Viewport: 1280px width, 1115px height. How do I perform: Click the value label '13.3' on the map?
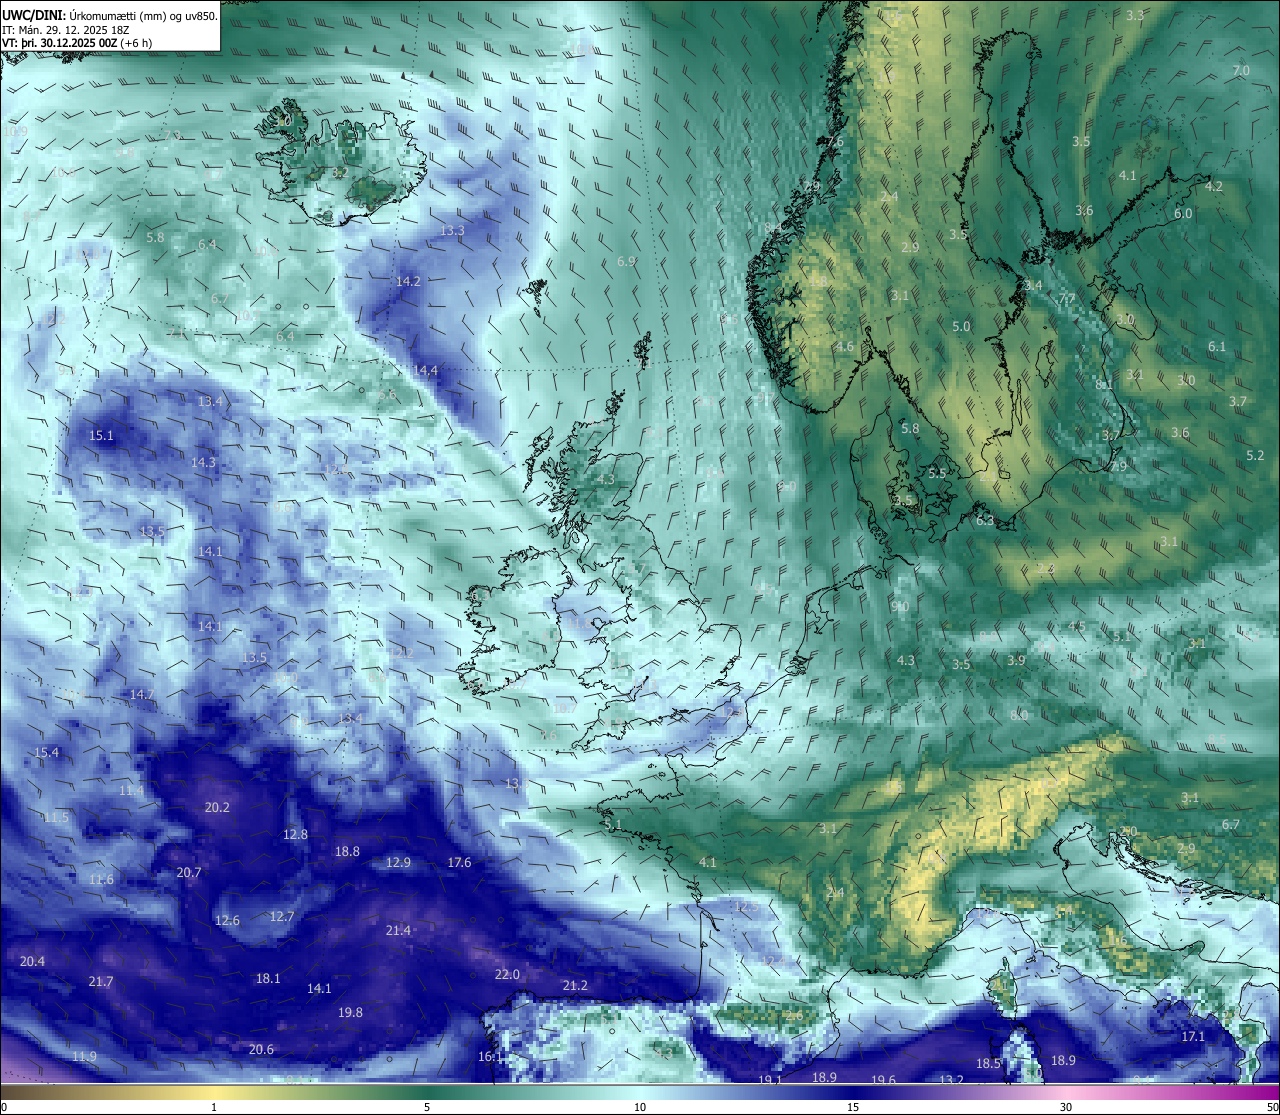pyautogui.click(x=452, y=231)
